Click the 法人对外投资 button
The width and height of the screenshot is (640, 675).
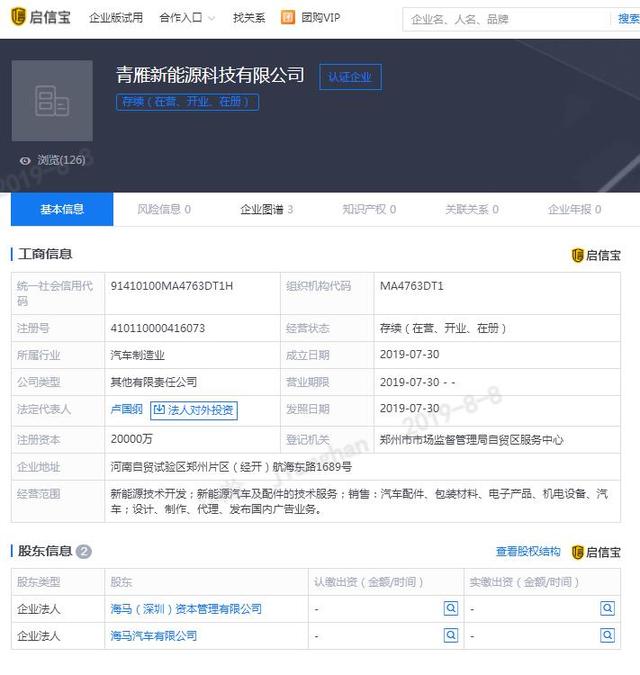(194, 410)
